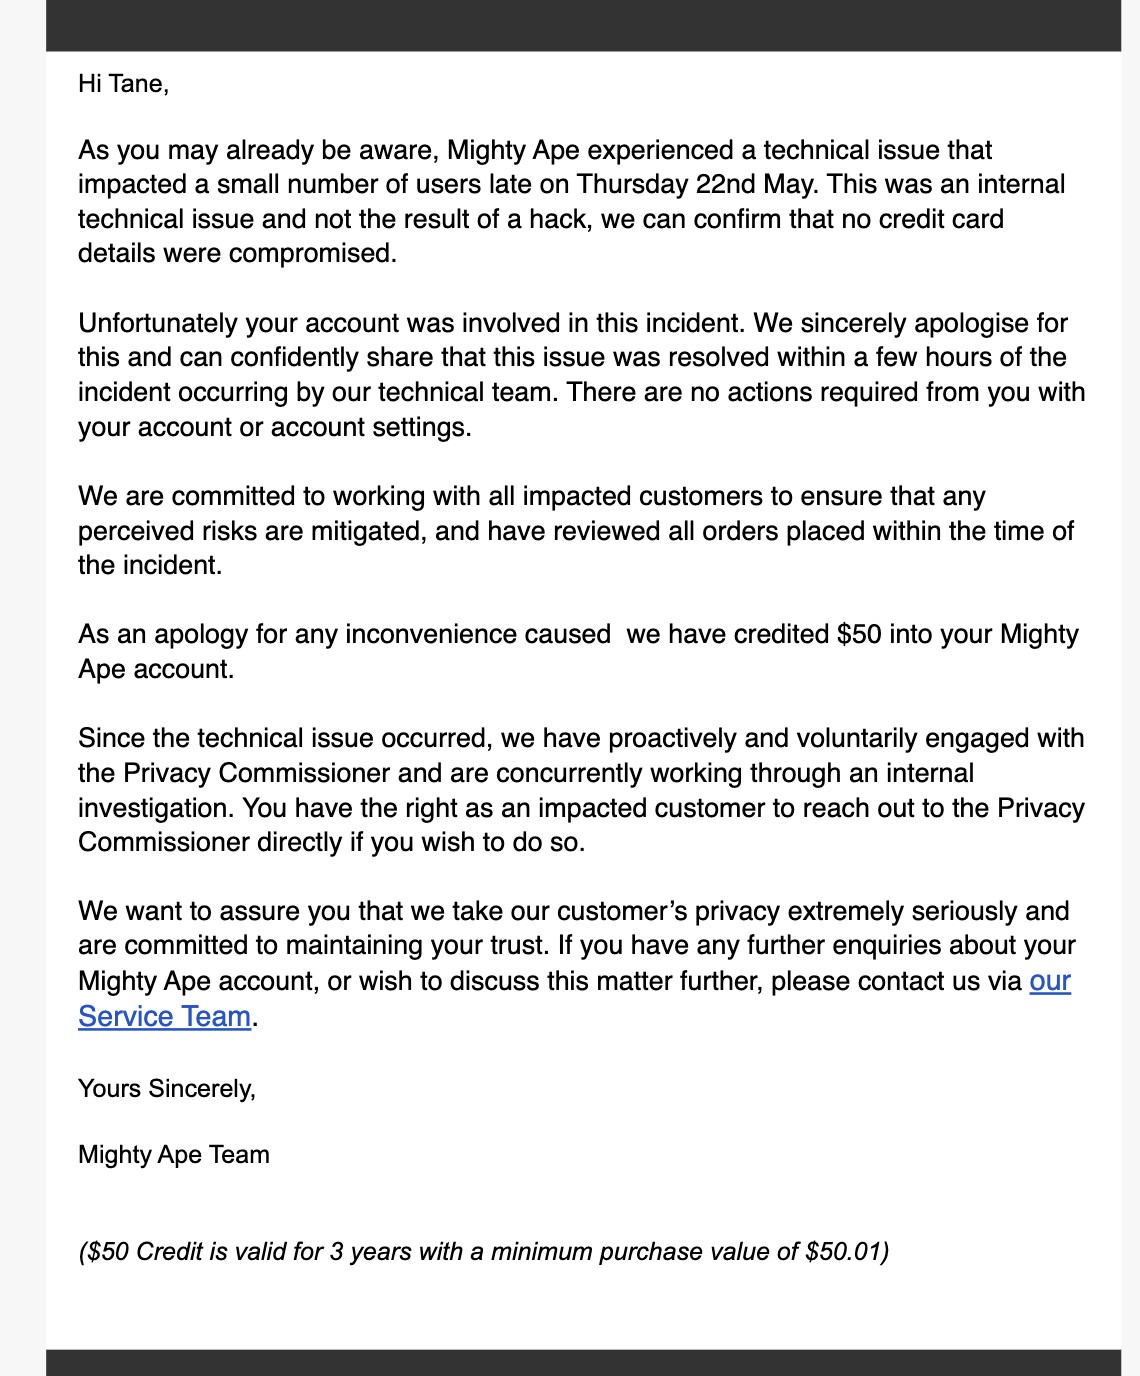The image size is (1140, 1376).
Task: Click the dark header bar at top
Action: (x=583, y=25)
